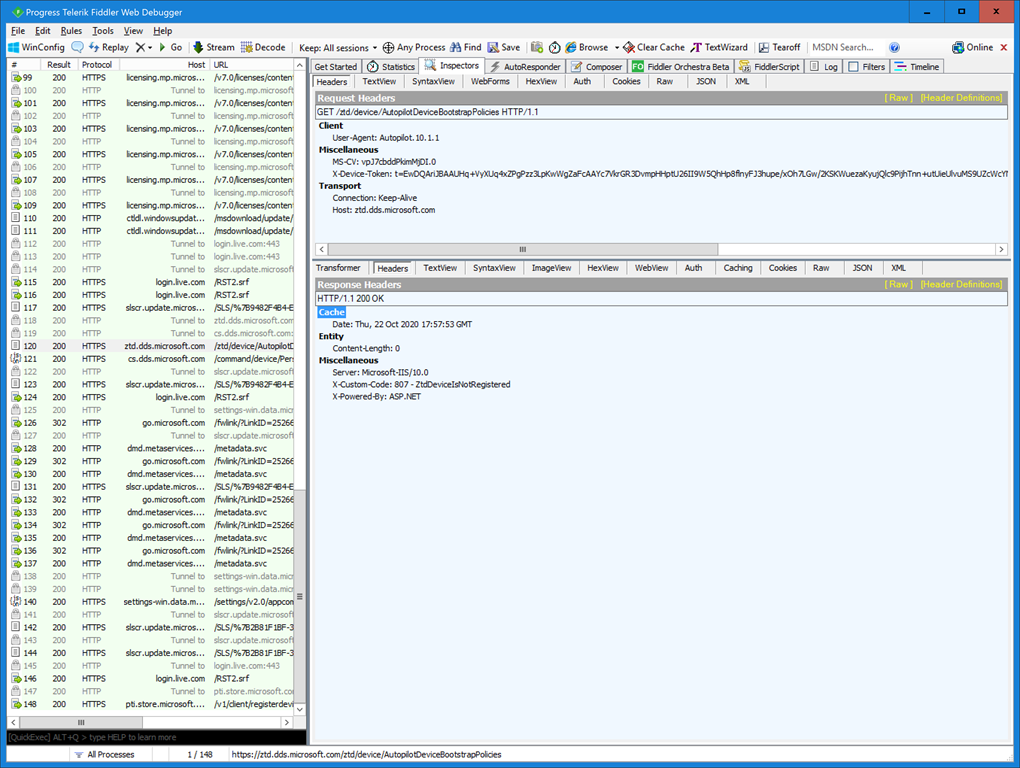Viewport: 1020px width, 768px height.
Task: Click the WinConfig toolbar button
Action: pos(37,47)
